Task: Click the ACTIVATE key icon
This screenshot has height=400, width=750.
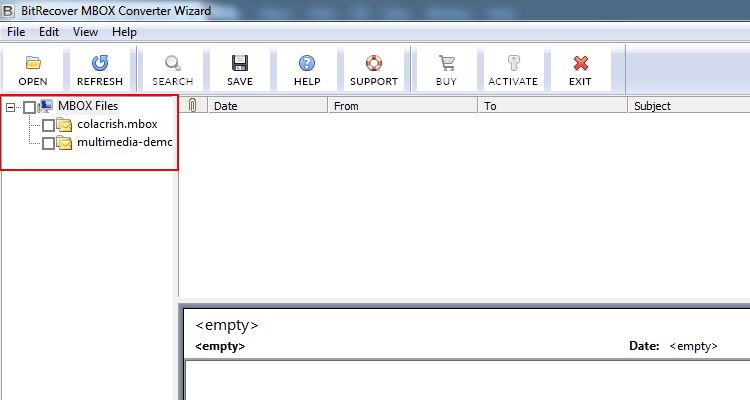Action: [x=513, y=63]
